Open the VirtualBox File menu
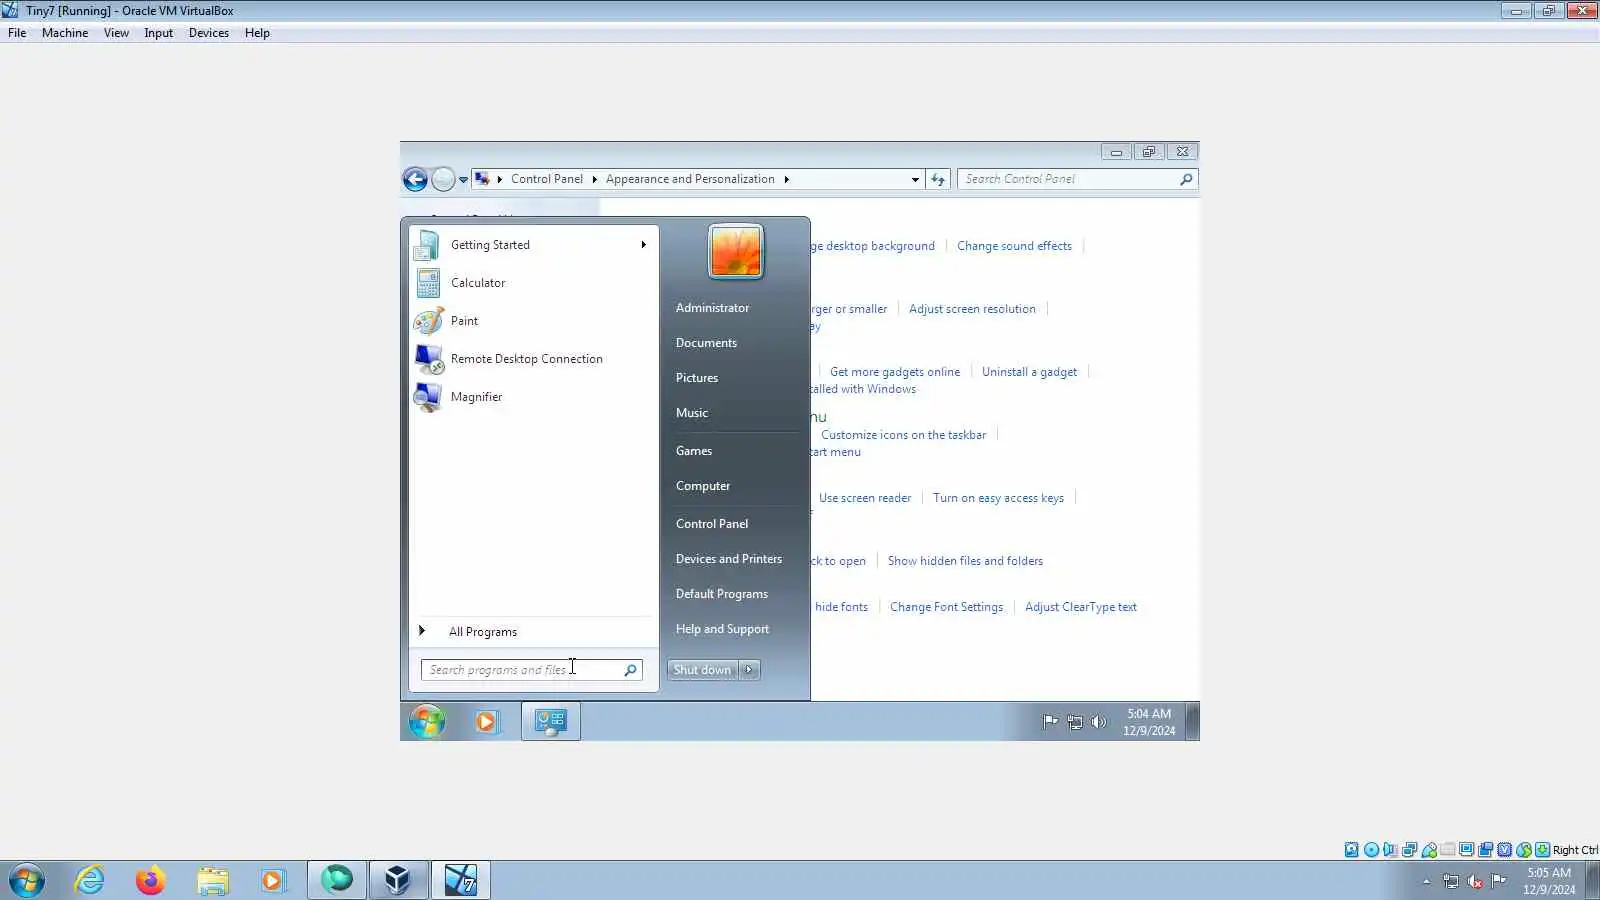Viewport: 1600px width, 900px height. coord(17,33)
